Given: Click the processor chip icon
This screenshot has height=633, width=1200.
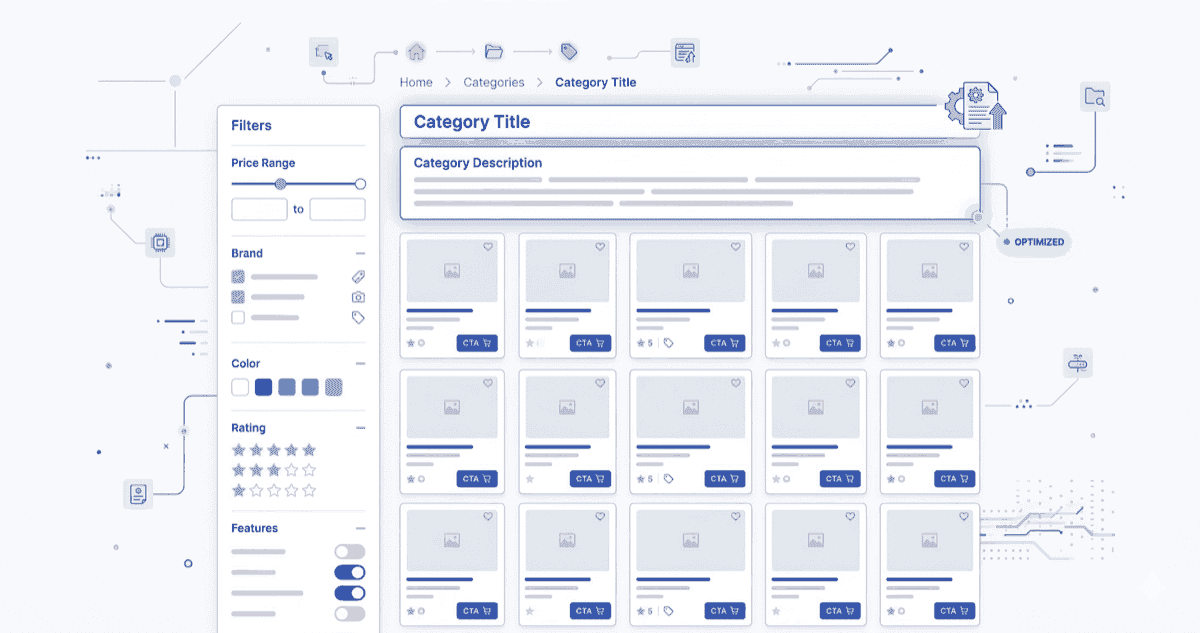Looking at the screenshot, I should click(x=159, y=242).
